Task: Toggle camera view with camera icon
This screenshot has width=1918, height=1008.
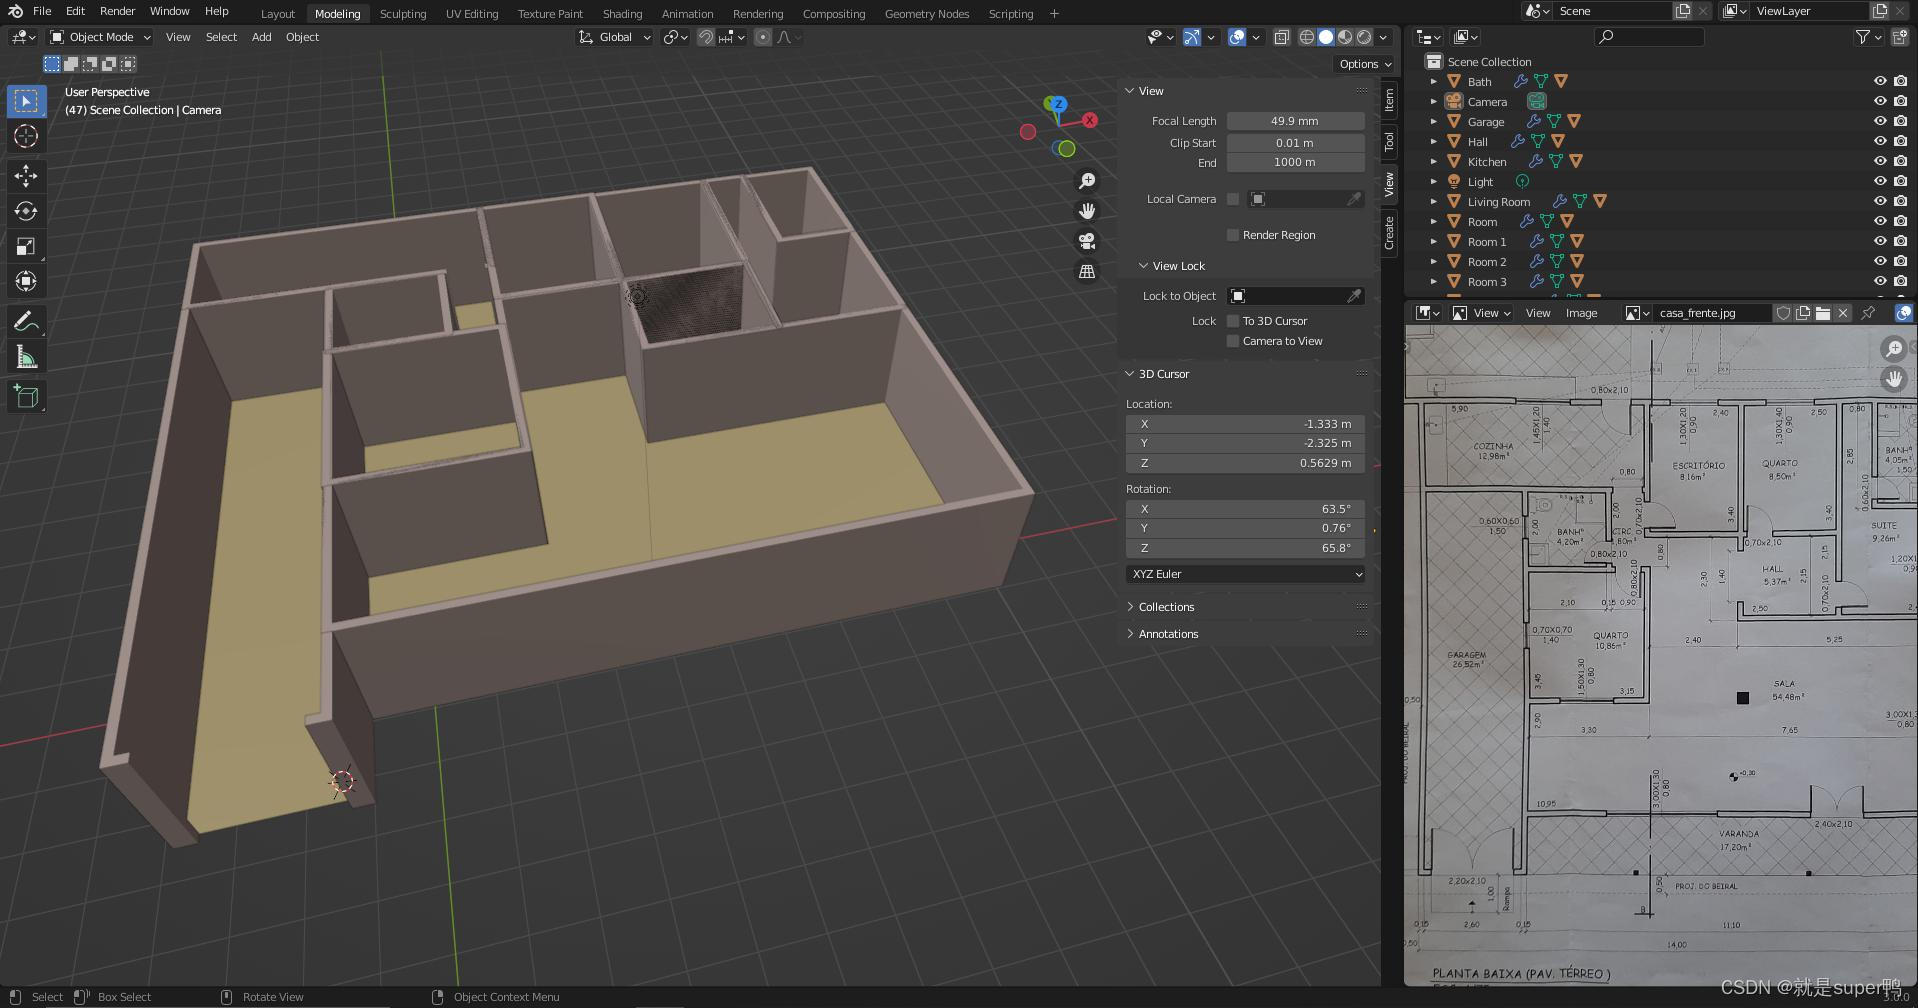Action: (1087, 241)
